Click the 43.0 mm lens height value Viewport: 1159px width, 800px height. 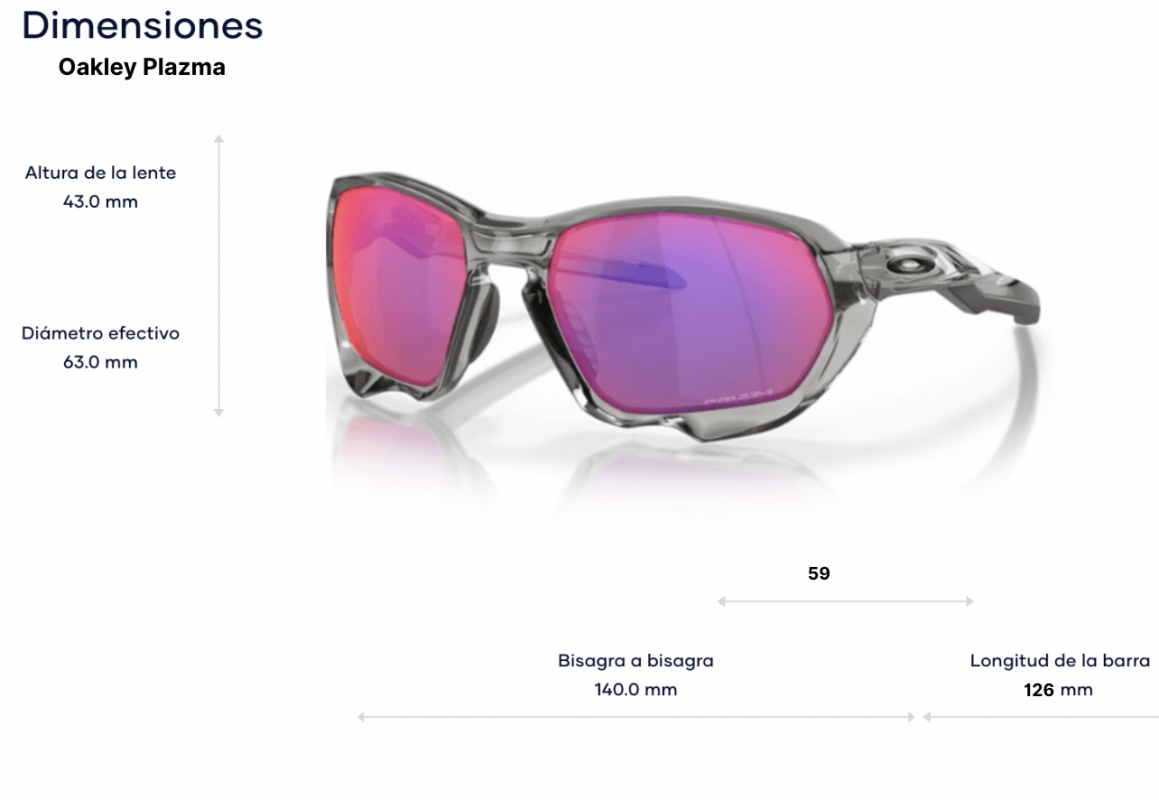coord(101,202)
